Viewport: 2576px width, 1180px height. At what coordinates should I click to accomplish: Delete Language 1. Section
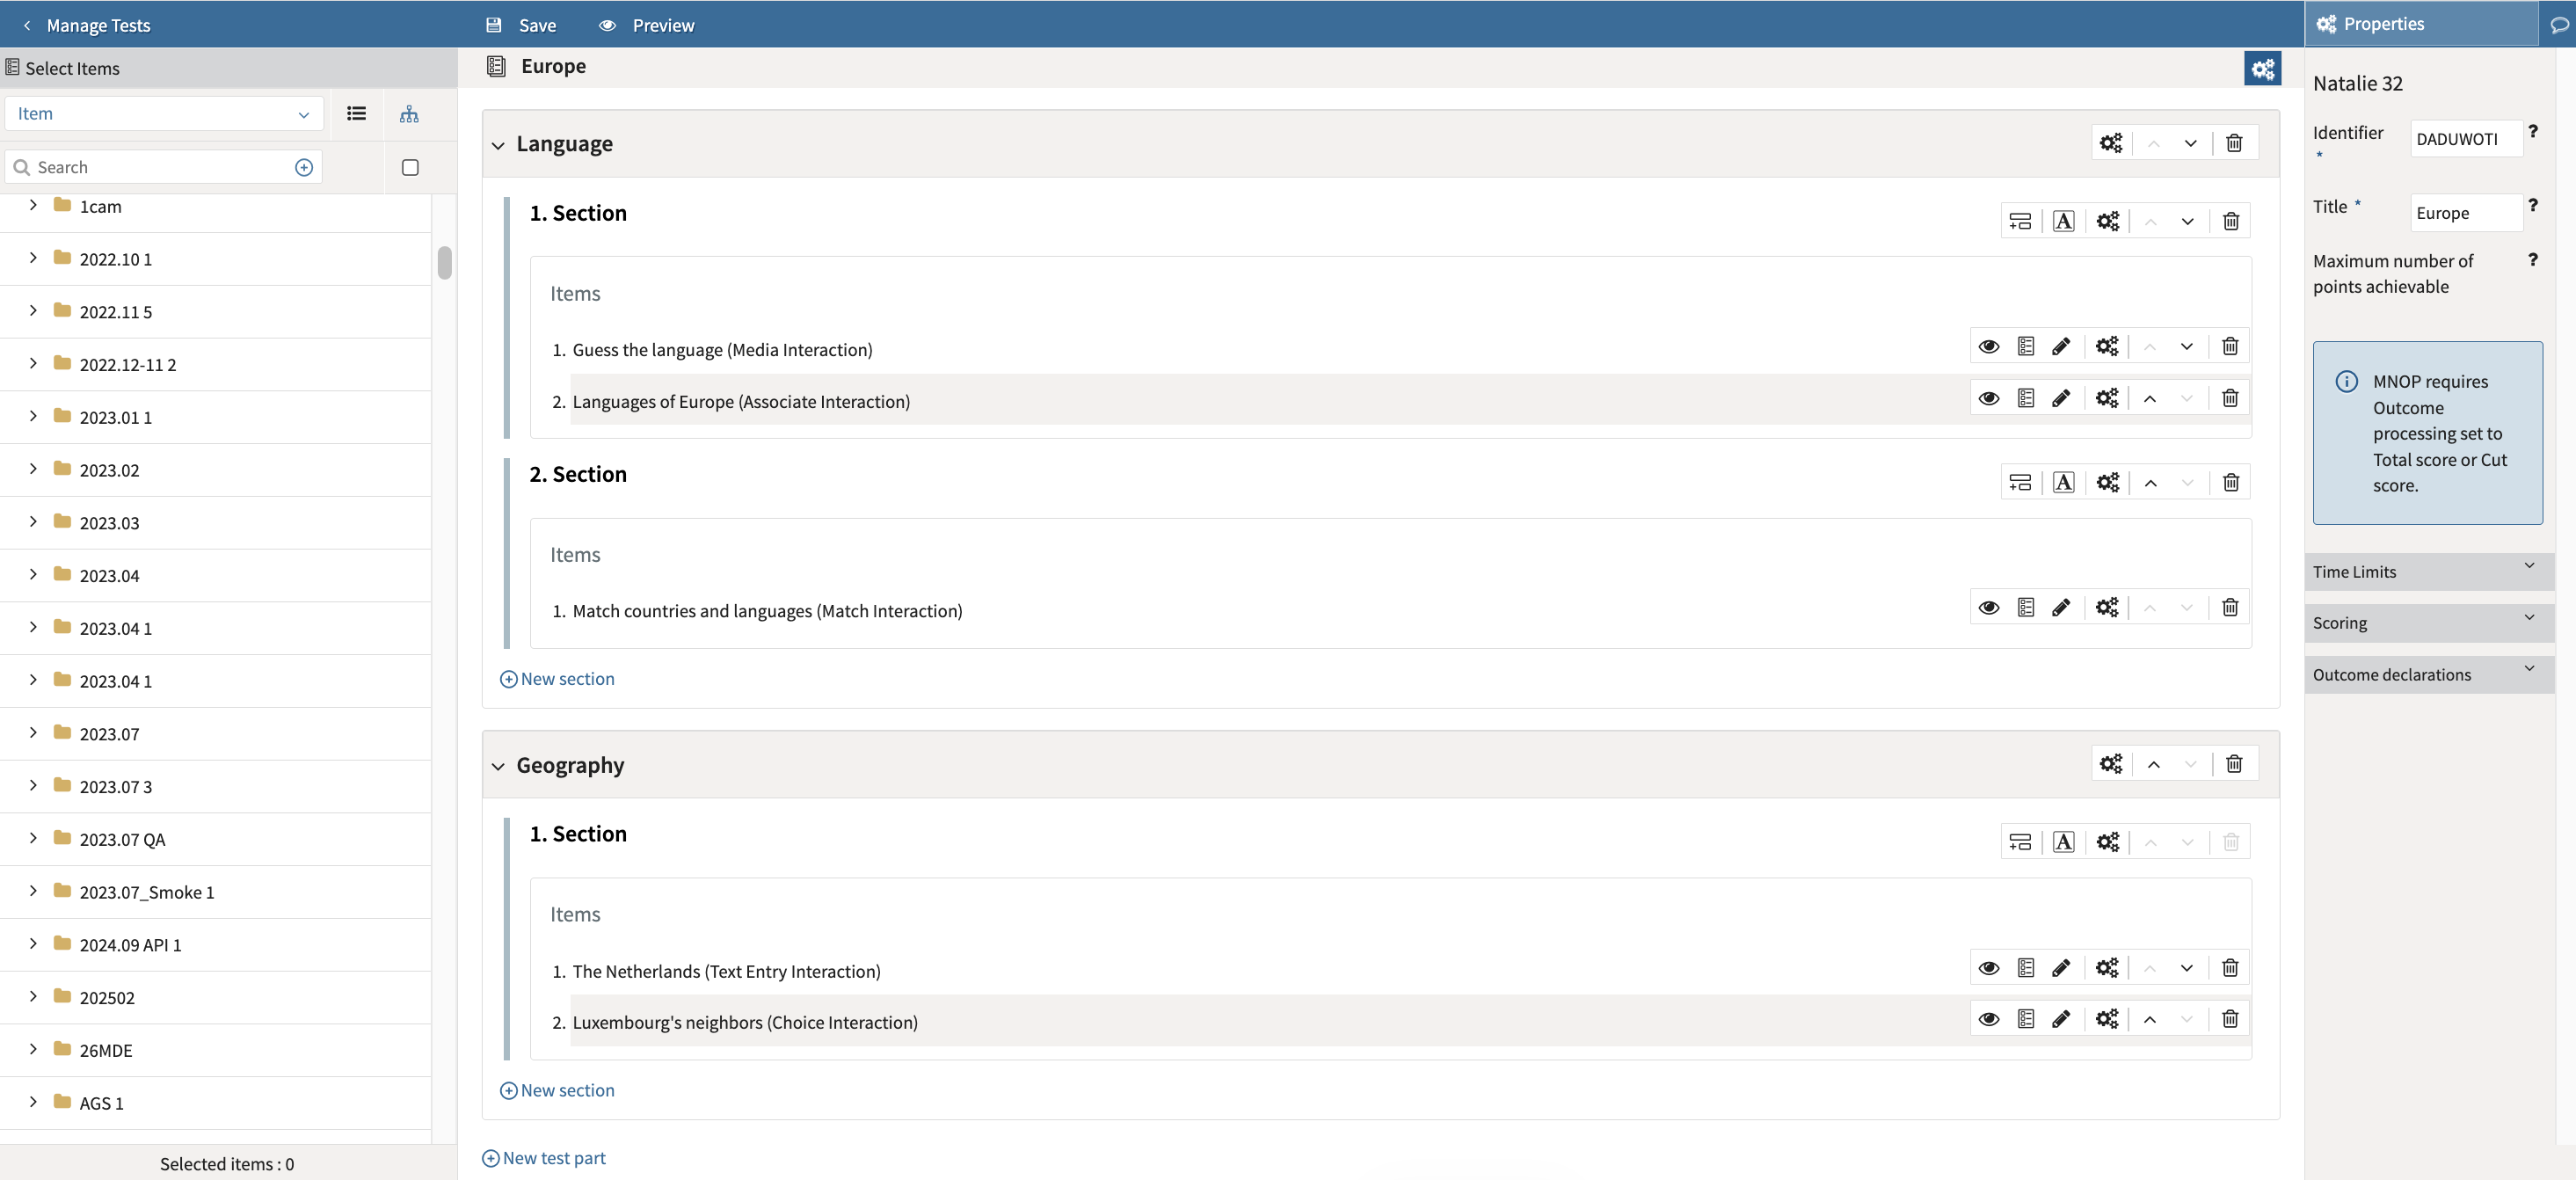point(2230,221)
